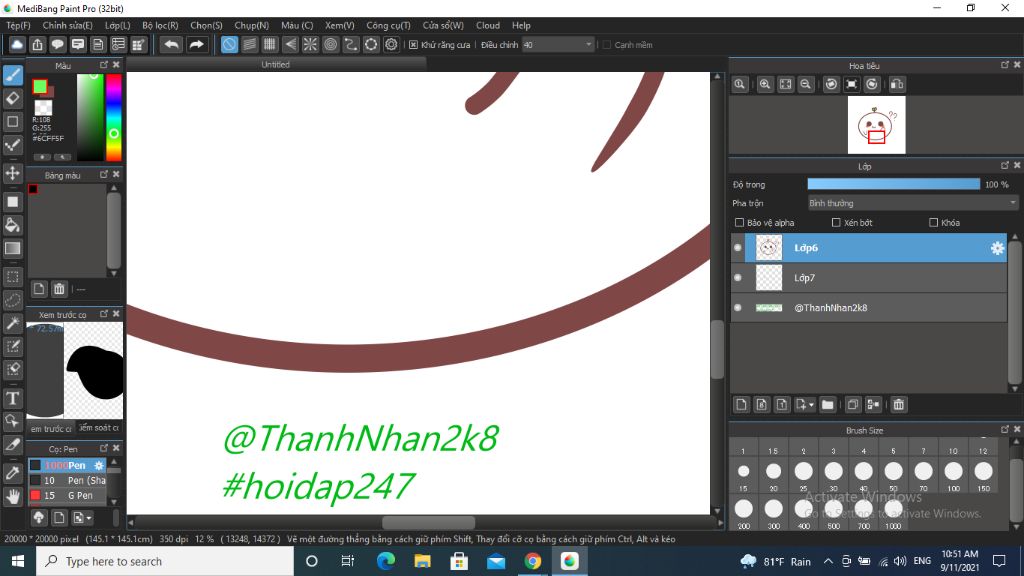Select the Brush tool in left toolbar

click(x=13, y=75)
